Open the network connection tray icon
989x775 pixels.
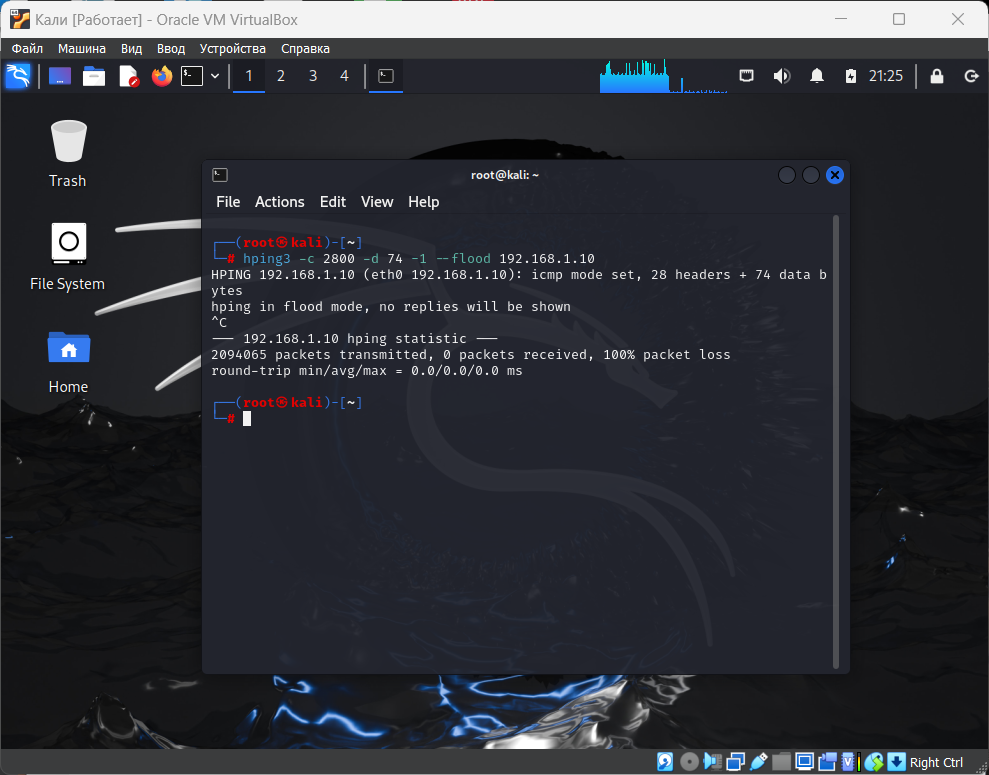747,76
